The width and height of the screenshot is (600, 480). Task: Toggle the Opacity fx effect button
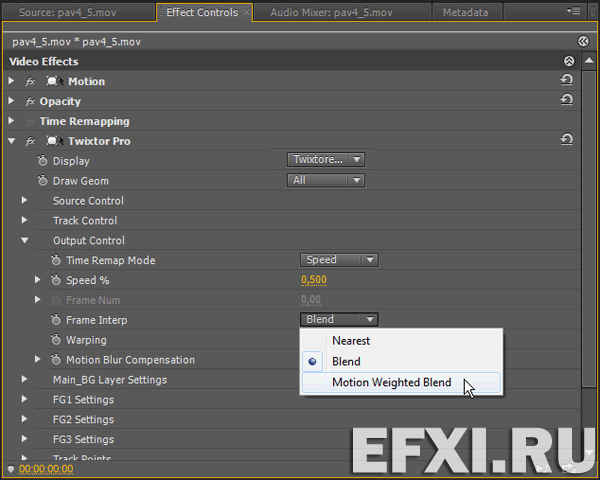(30, 101)
